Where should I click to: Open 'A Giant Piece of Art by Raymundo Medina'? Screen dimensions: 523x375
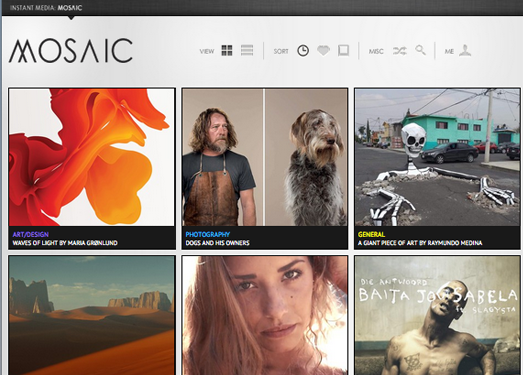tap(420, 243)
